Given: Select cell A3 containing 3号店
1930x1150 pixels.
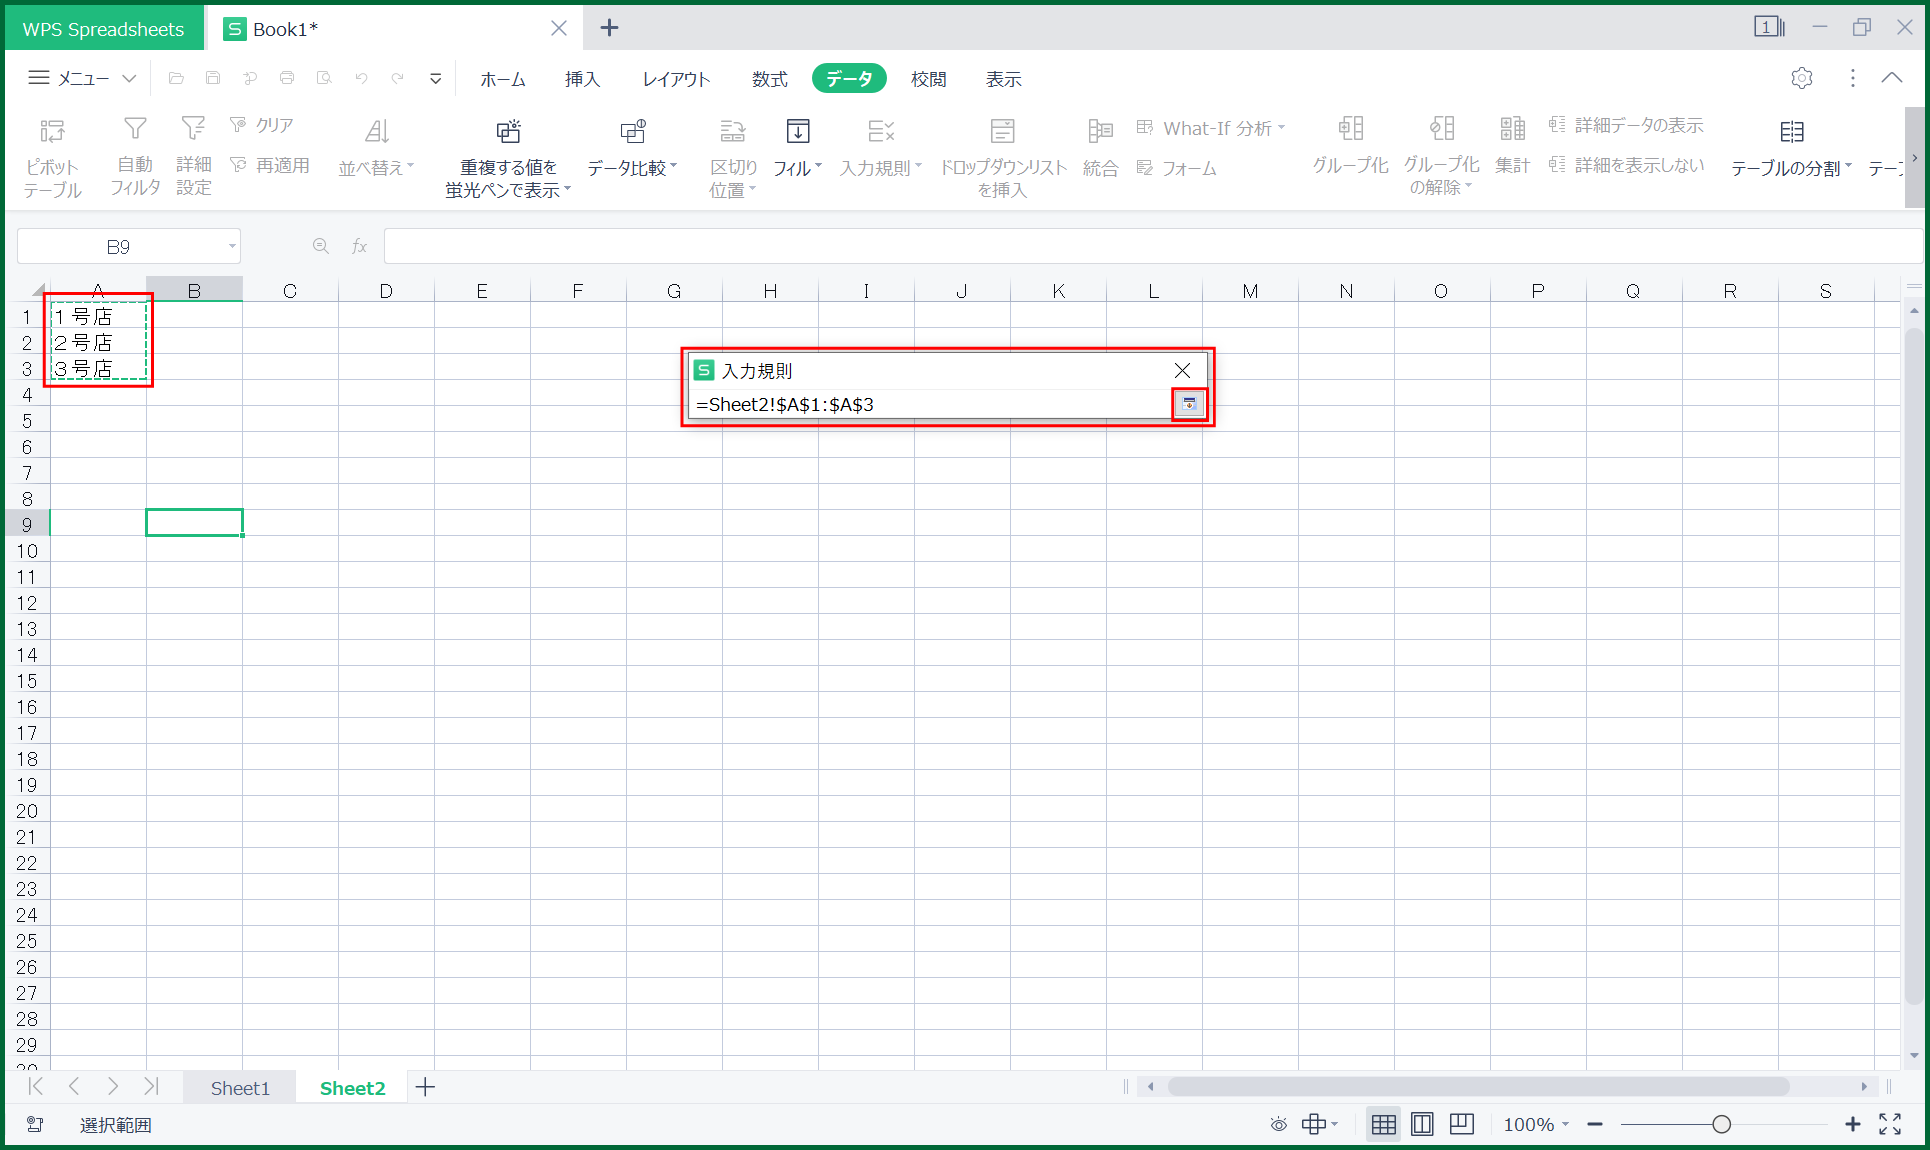Looking at the screenshot, I should (98, 368).
